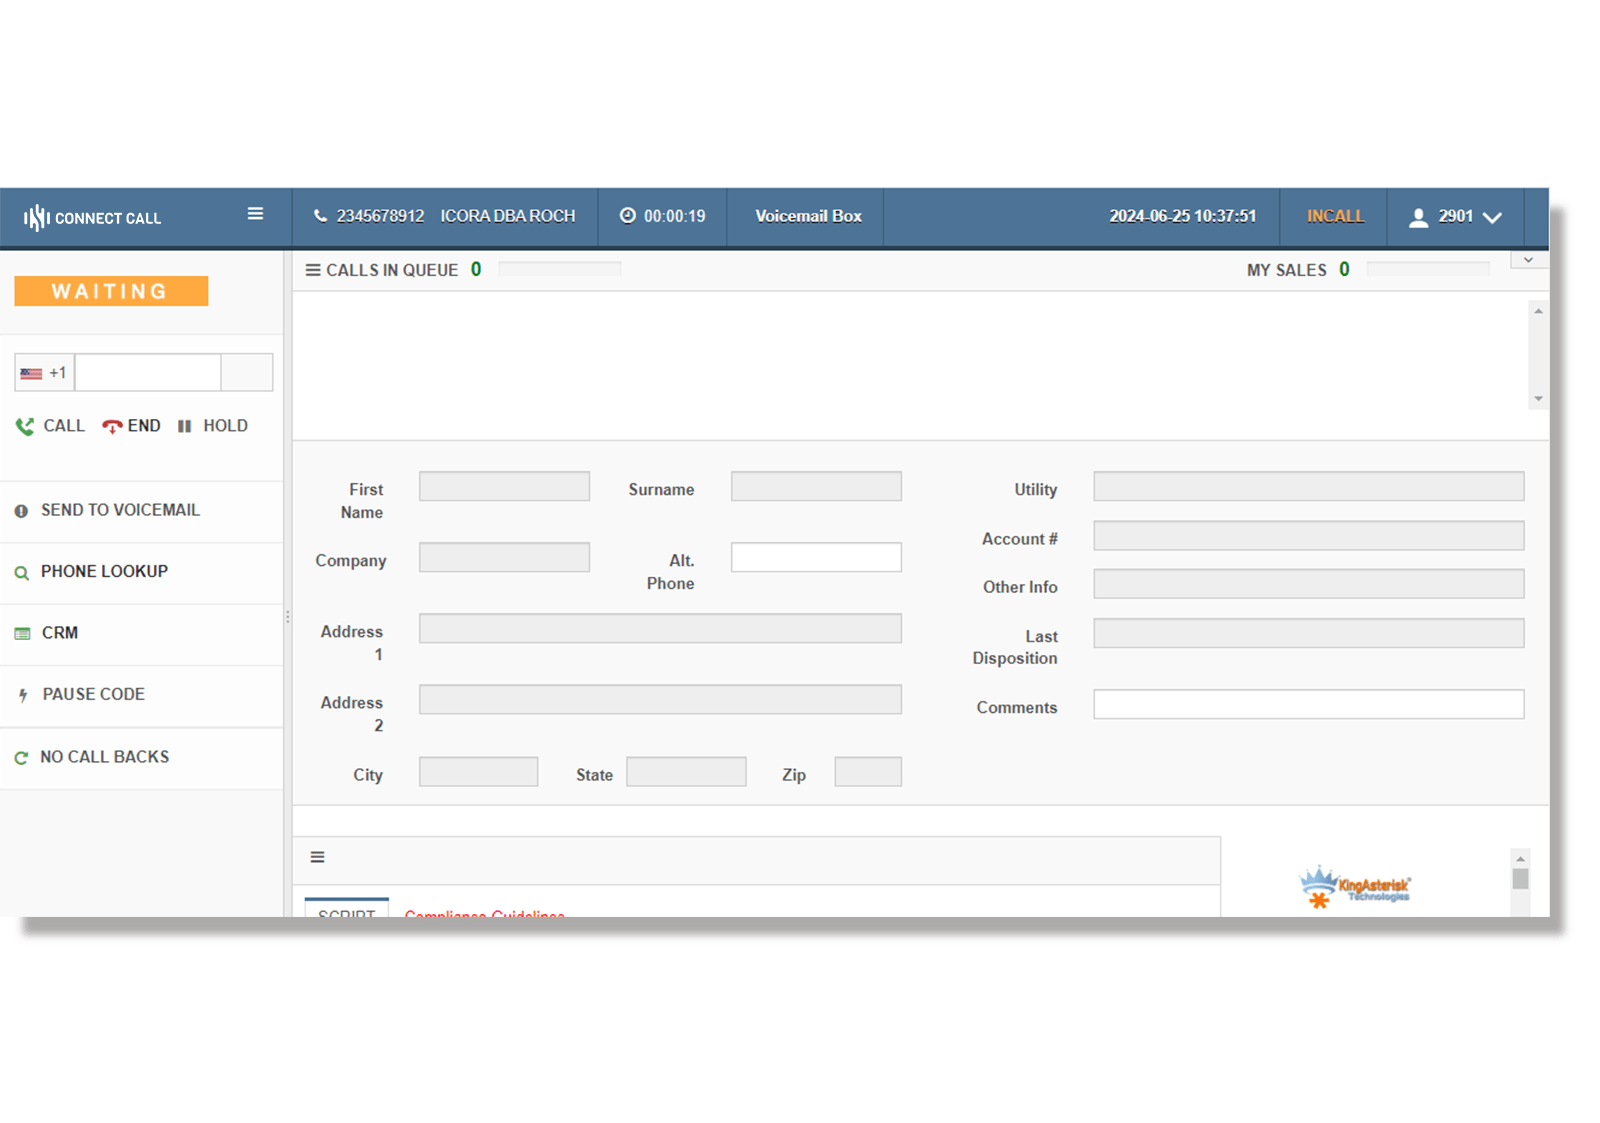Hang up using the red END icon
1600x1123 pixels.
click(112, 425)
